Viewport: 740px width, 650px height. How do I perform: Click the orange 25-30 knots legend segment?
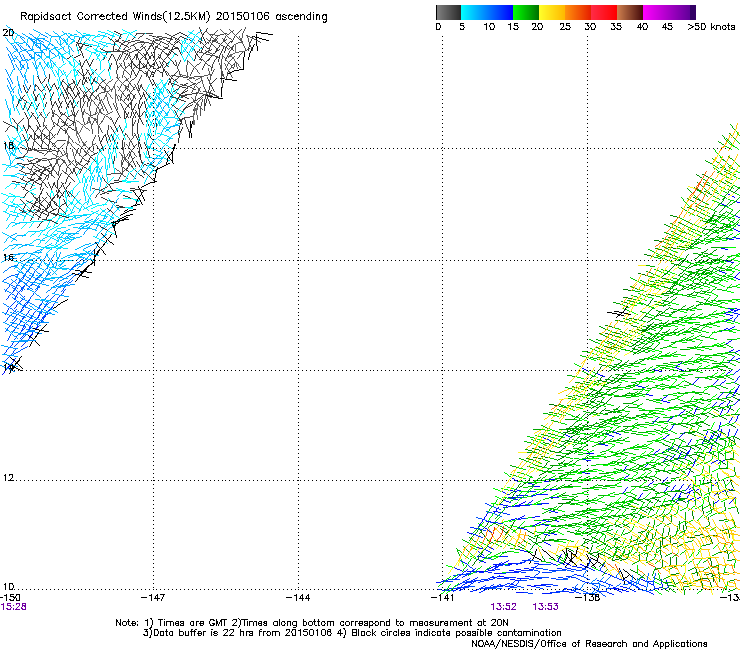[x=577, y=12]
